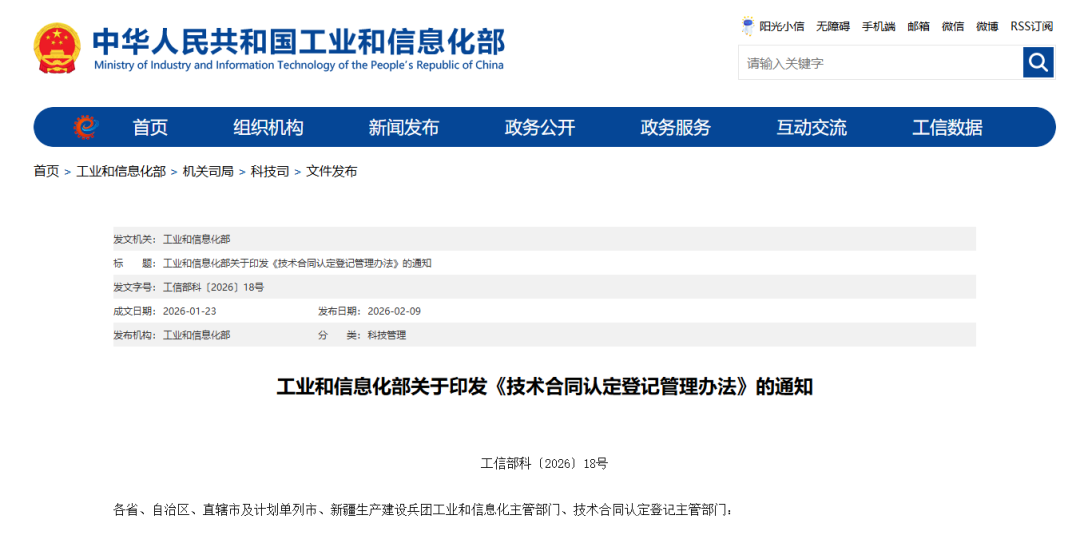This screenshot has width=1080, height=539.
Task: Click centered document number below headline
Action: click(x=544, y=463)
